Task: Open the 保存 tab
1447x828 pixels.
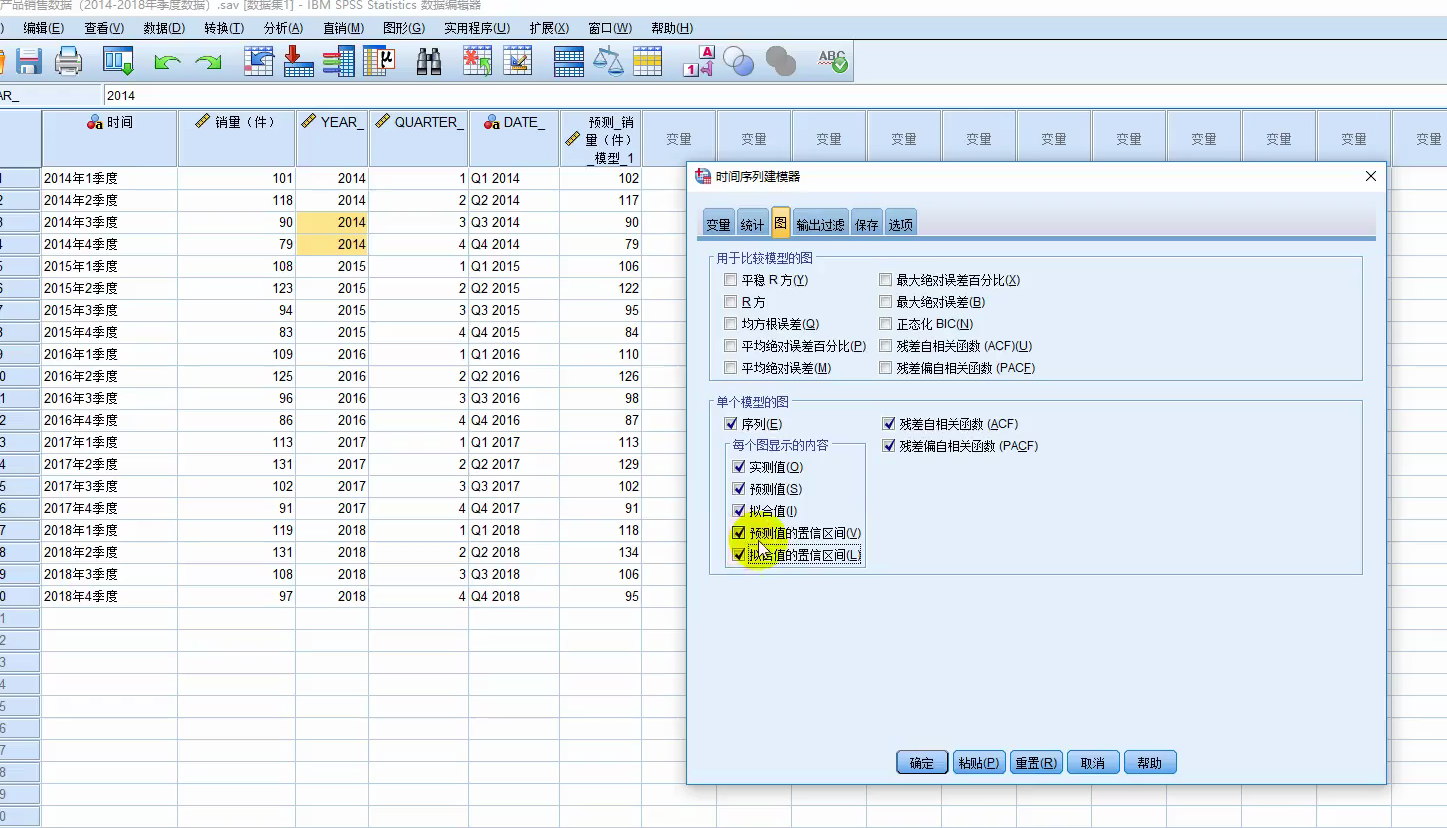Action: (x=867, y=225)
